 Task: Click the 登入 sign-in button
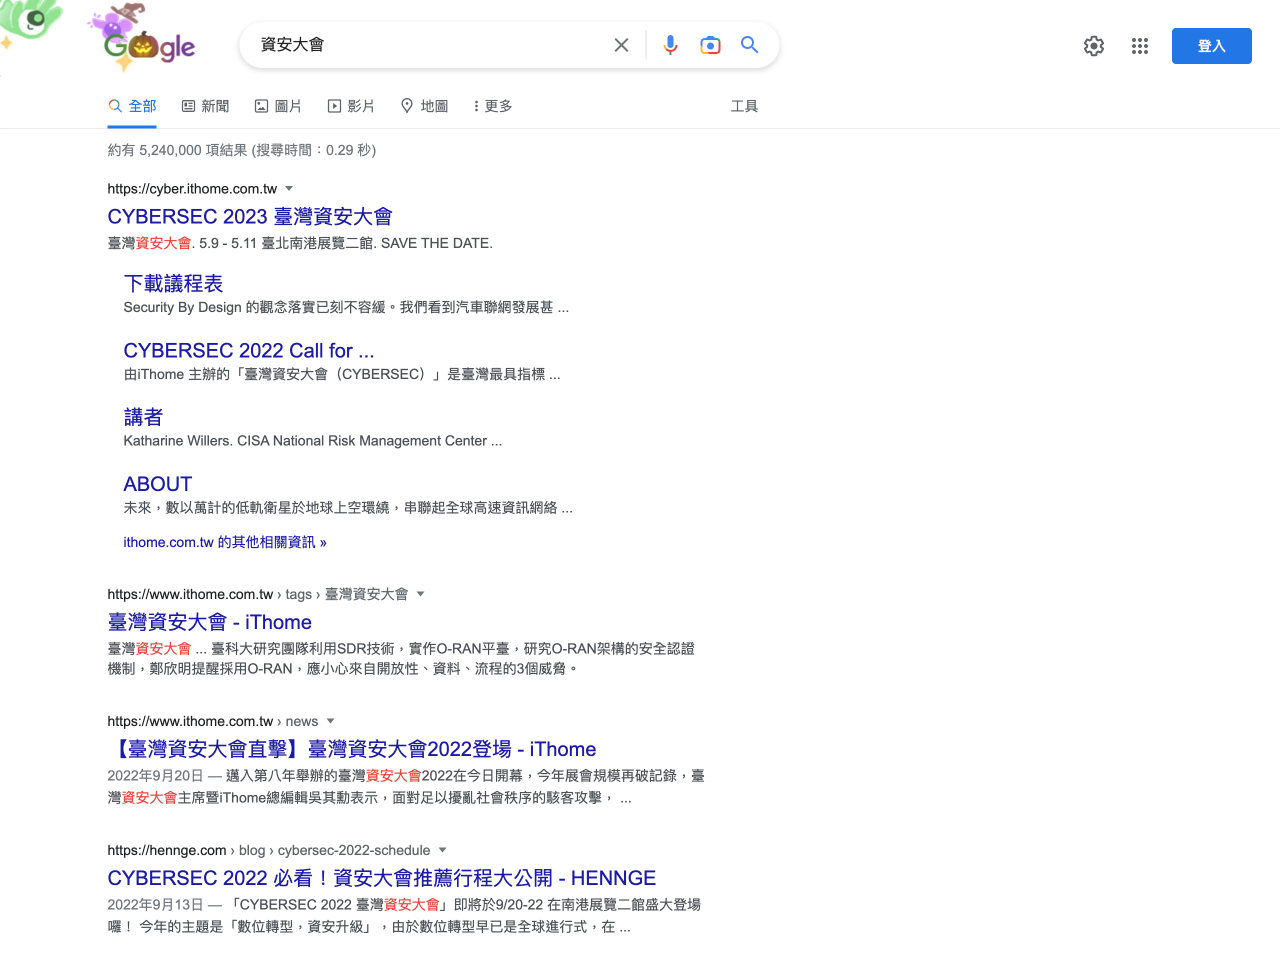click(x=1212, y=46)
